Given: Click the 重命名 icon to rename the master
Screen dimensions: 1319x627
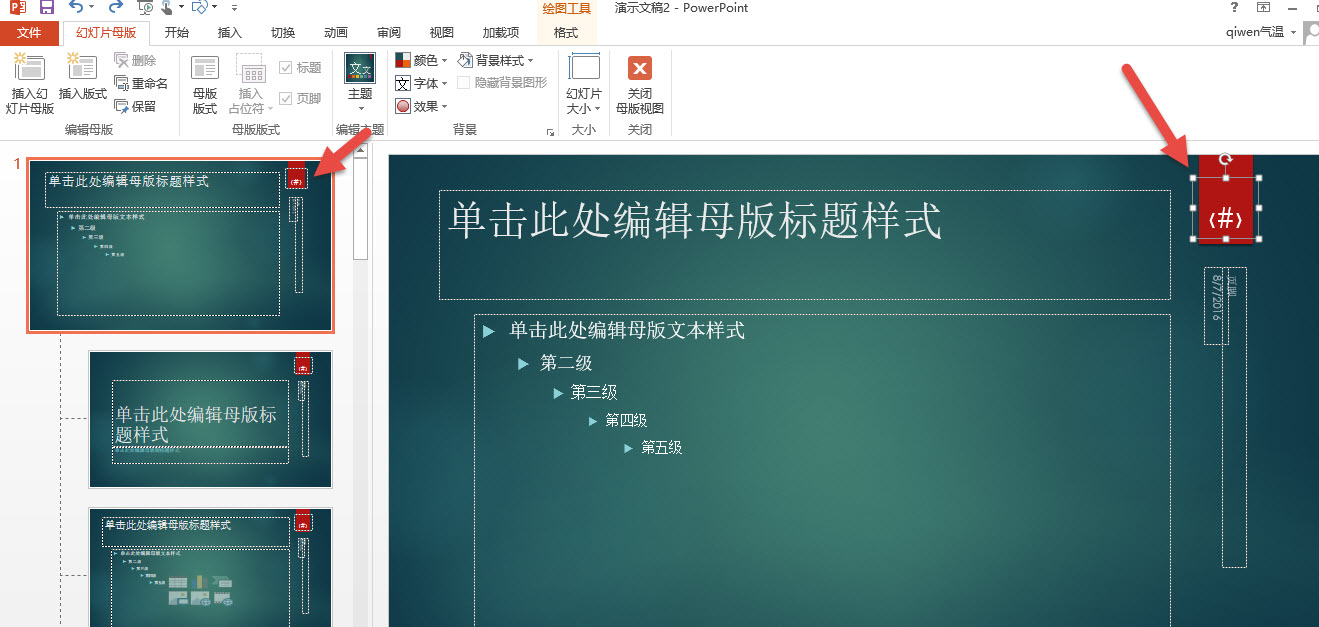Looking at the screenshot, I should click(142, 82).
